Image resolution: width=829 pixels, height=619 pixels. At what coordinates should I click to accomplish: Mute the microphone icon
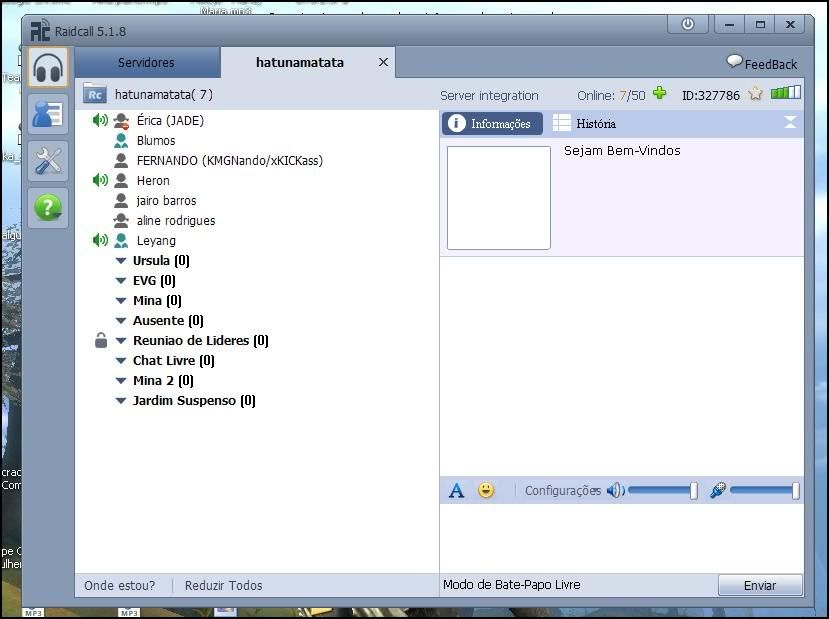(717, 490)
